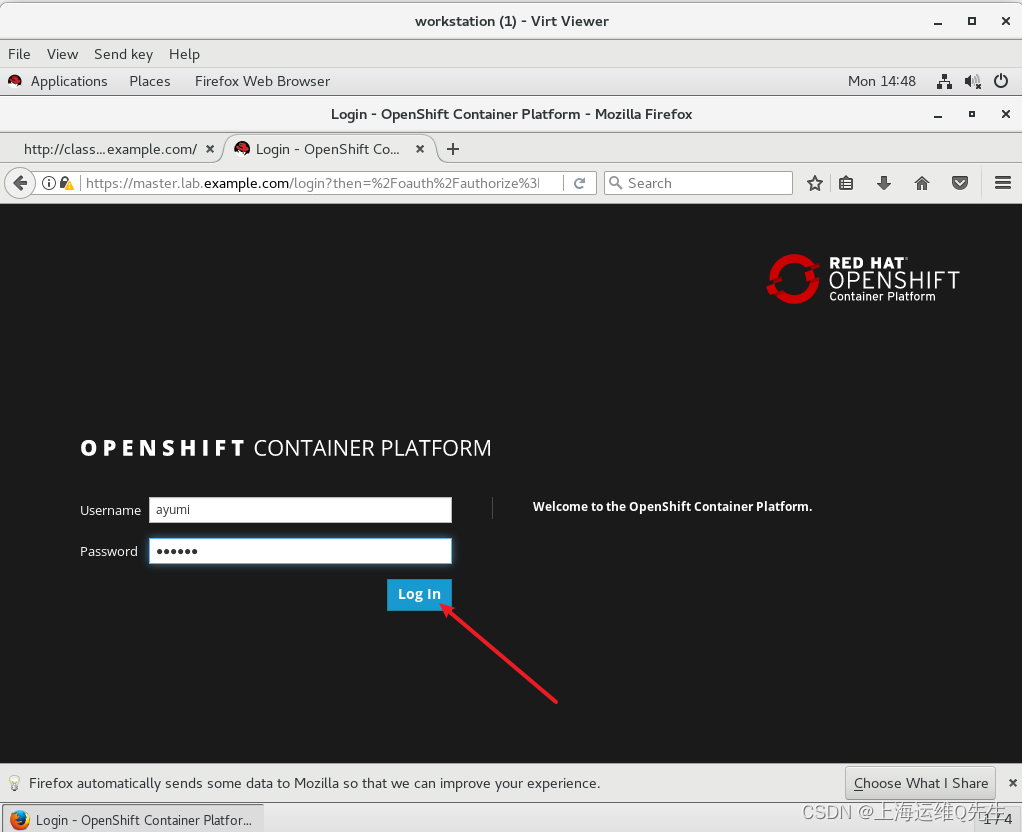Image resolution: width=1022 pixels, height=832 pixels.
Task: Show bookmarks list icon in Firefox toolbar
Action: tap(846, 183)
